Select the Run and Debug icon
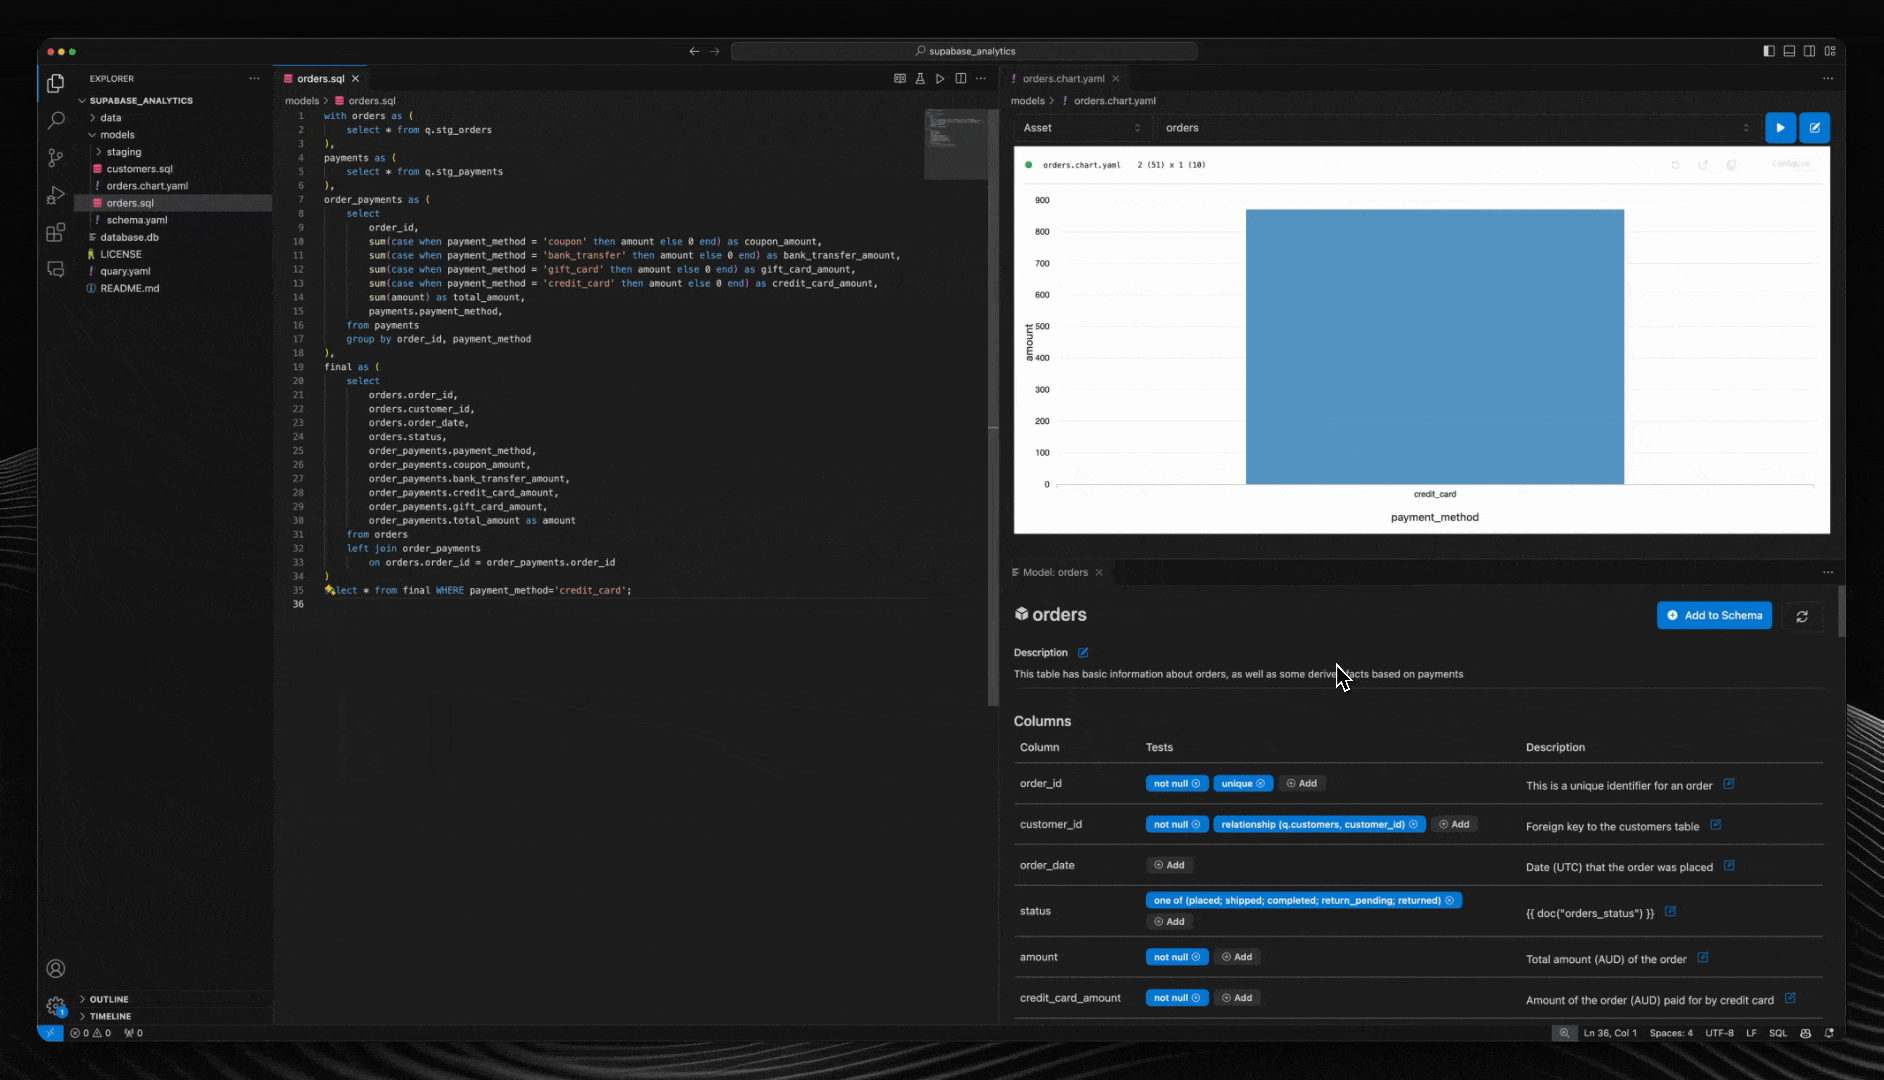 (x=55, y=195)
